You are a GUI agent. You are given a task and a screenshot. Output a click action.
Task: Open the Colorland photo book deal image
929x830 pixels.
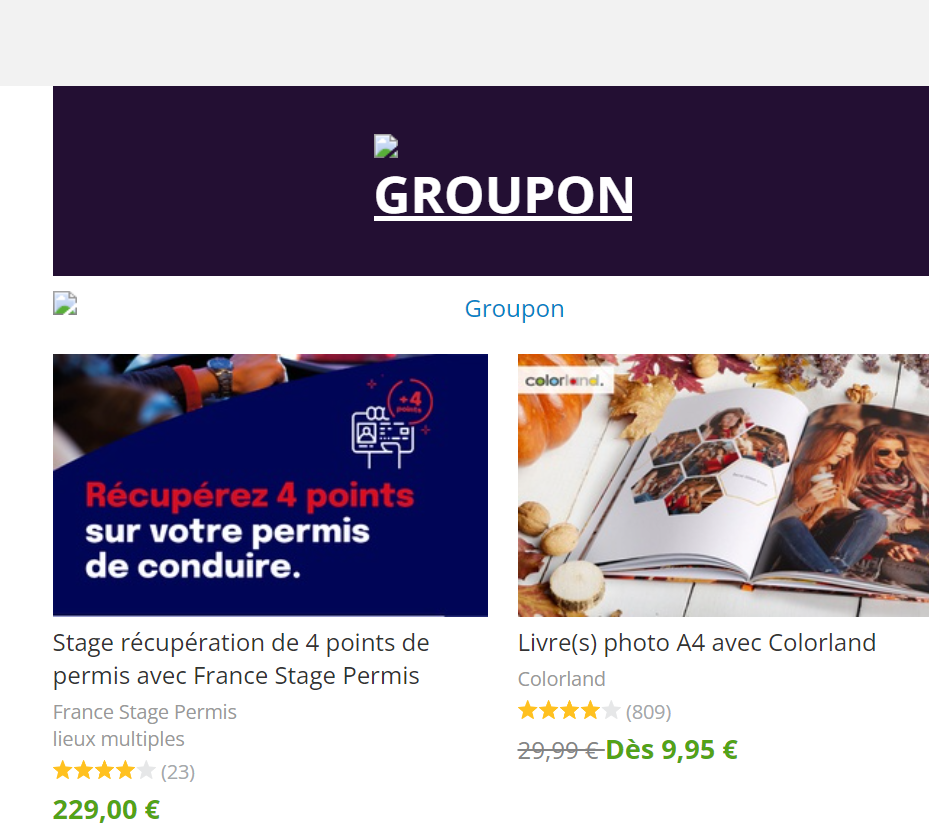[723, 485]
